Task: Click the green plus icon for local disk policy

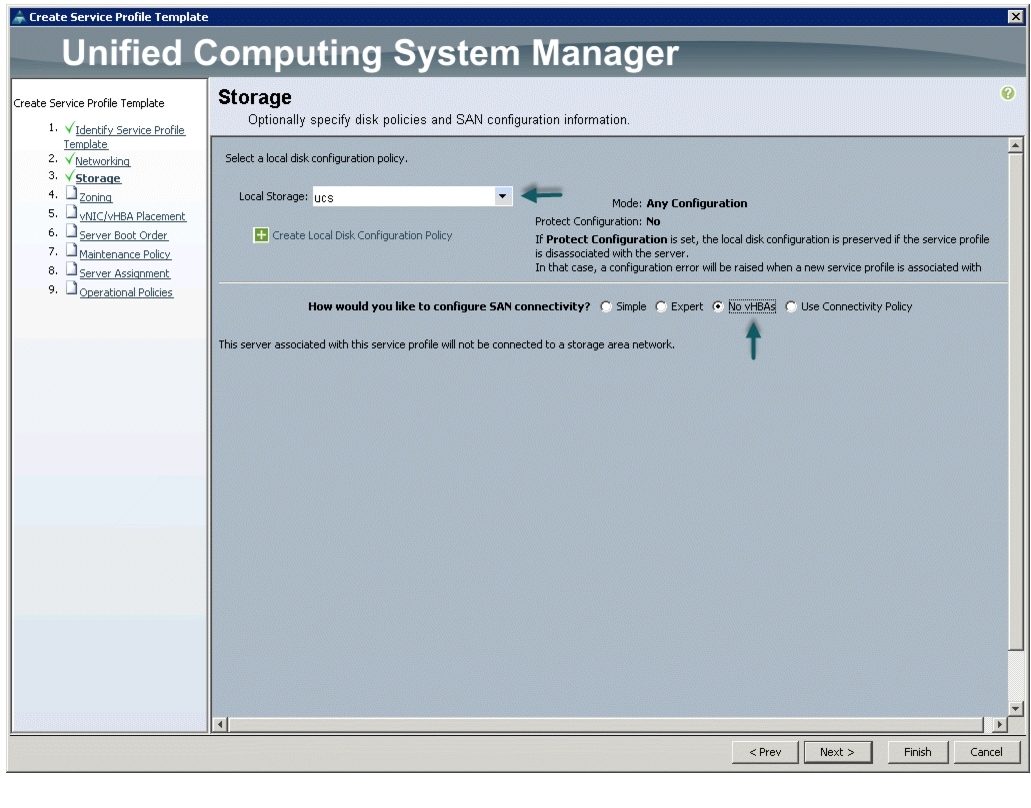Action: (261, 235)
